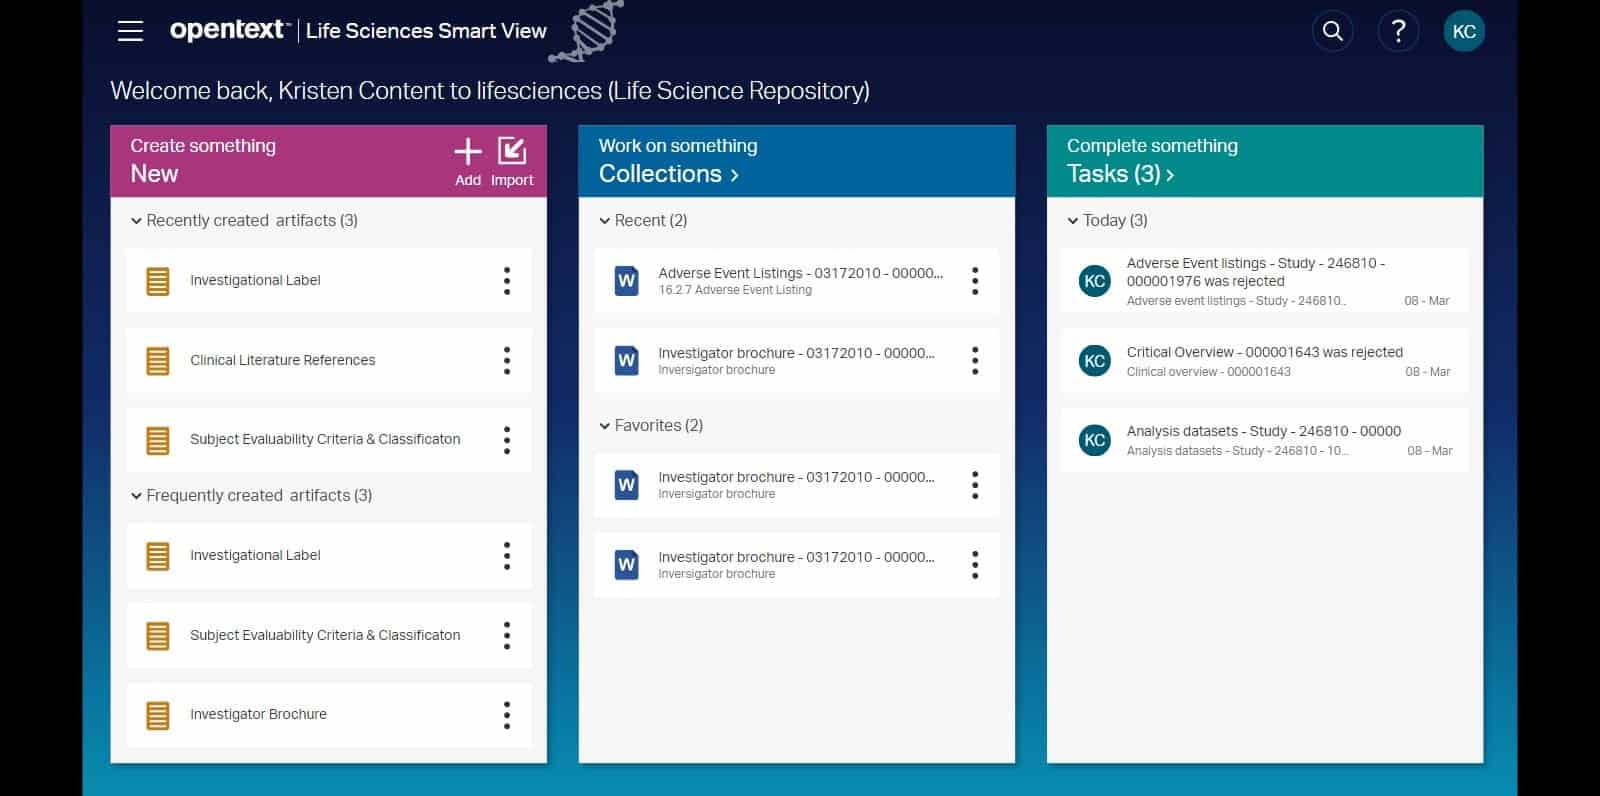1600x796 pixels.
Task: Open the KC user profile avatar
Action: pos(1464,31)
